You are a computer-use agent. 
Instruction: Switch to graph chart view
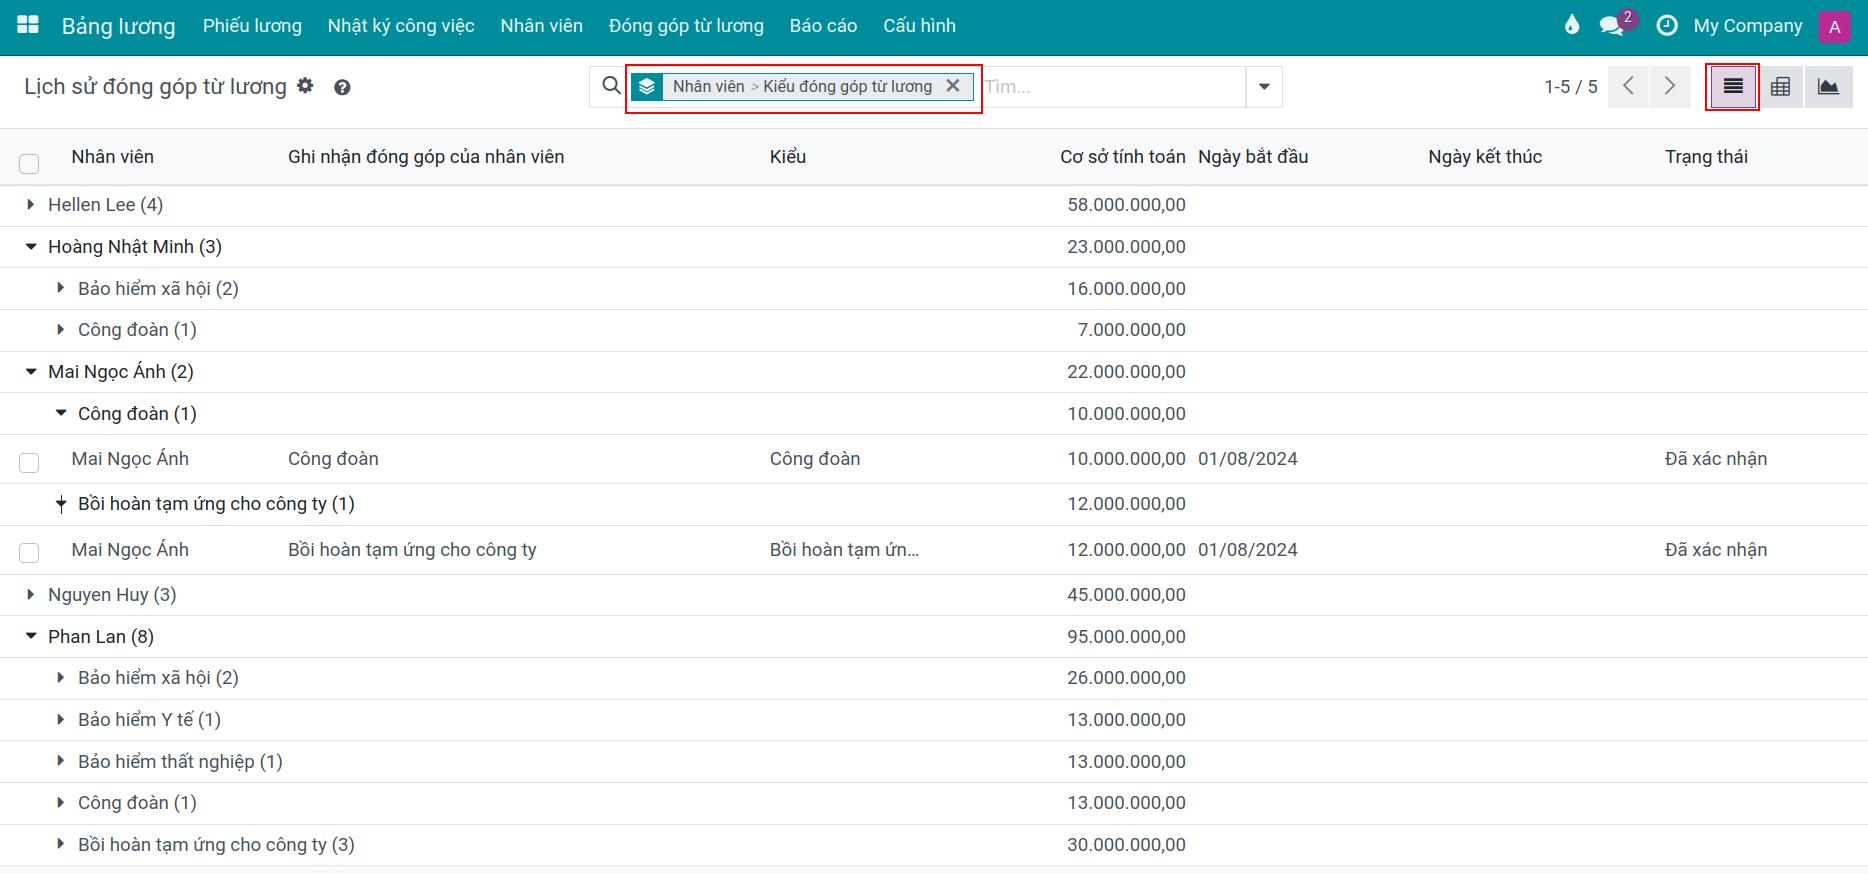click(1828, 87)
